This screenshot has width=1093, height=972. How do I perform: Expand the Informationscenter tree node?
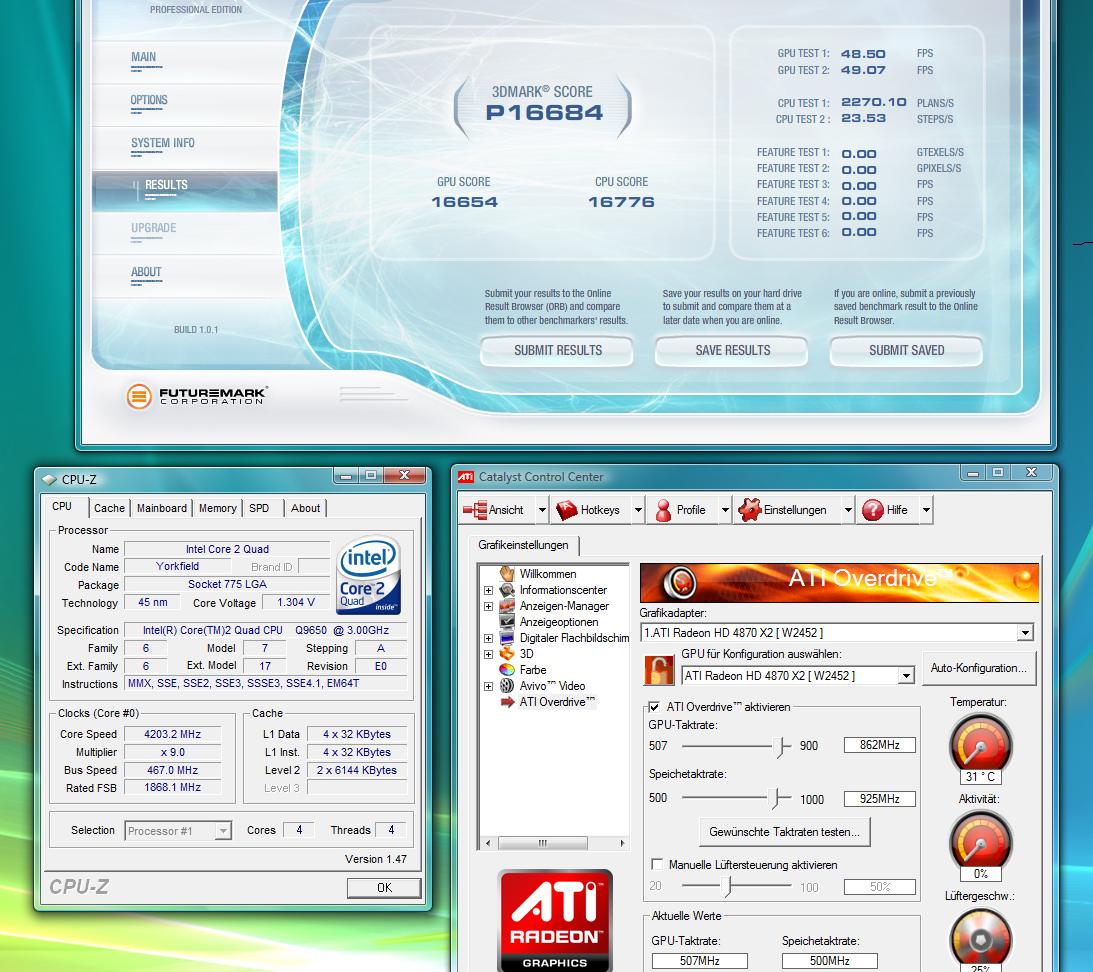coord(489,590)
